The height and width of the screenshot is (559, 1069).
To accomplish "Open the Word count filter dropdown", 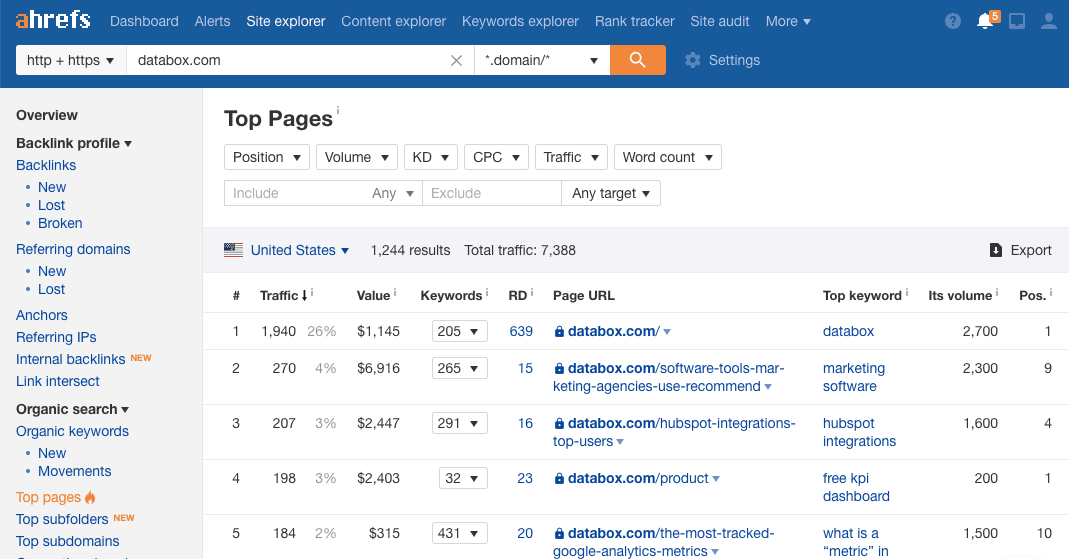I will pos(667,157).
